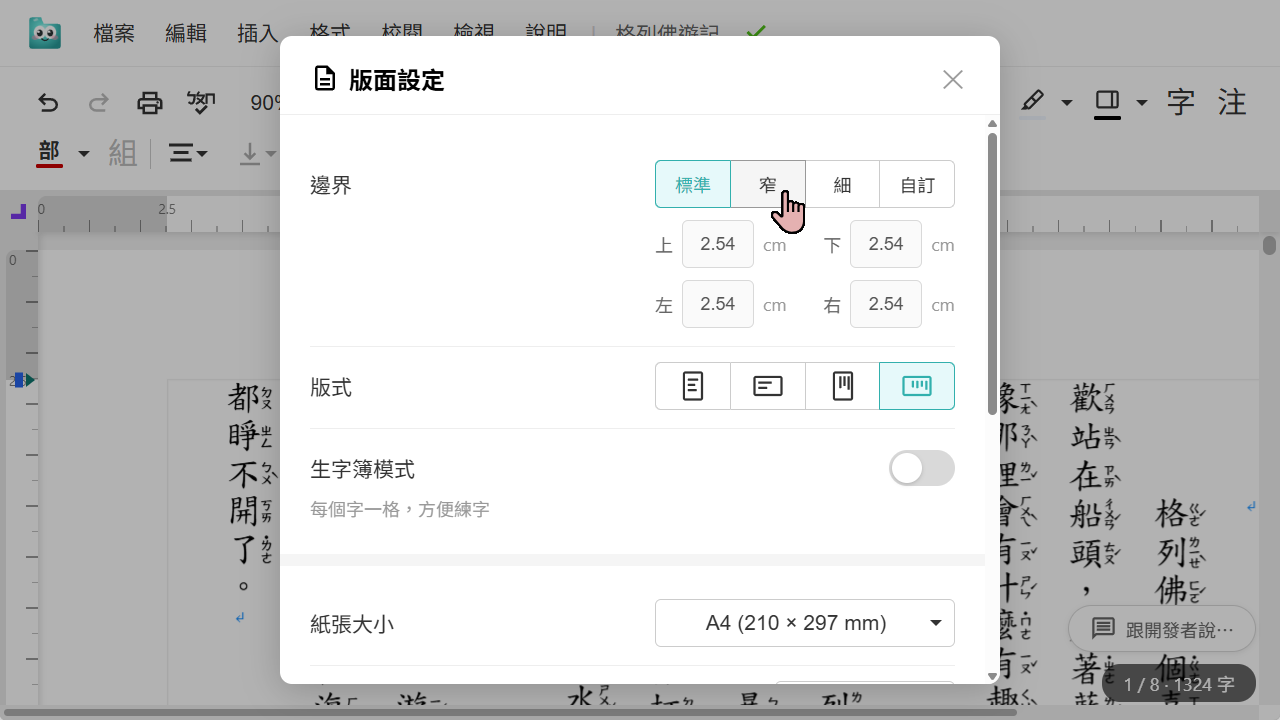Viewport: 1280px width, 720px height.
Task: Click the green document saved checkmark
Action: (756, 31)
